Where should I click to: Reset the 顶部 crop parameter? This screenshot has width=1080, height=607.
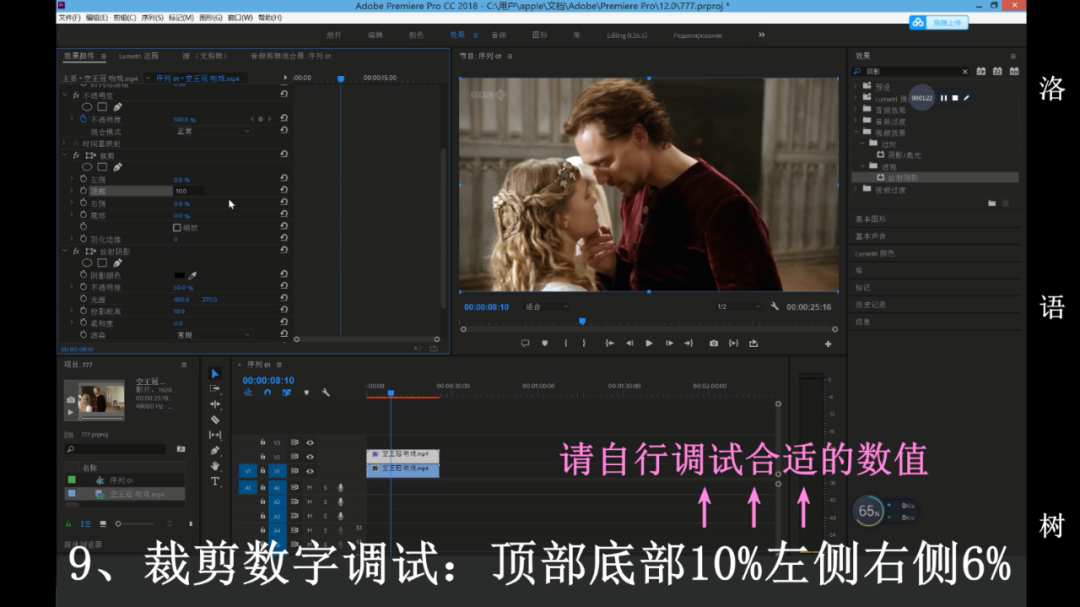coord(284,190)
